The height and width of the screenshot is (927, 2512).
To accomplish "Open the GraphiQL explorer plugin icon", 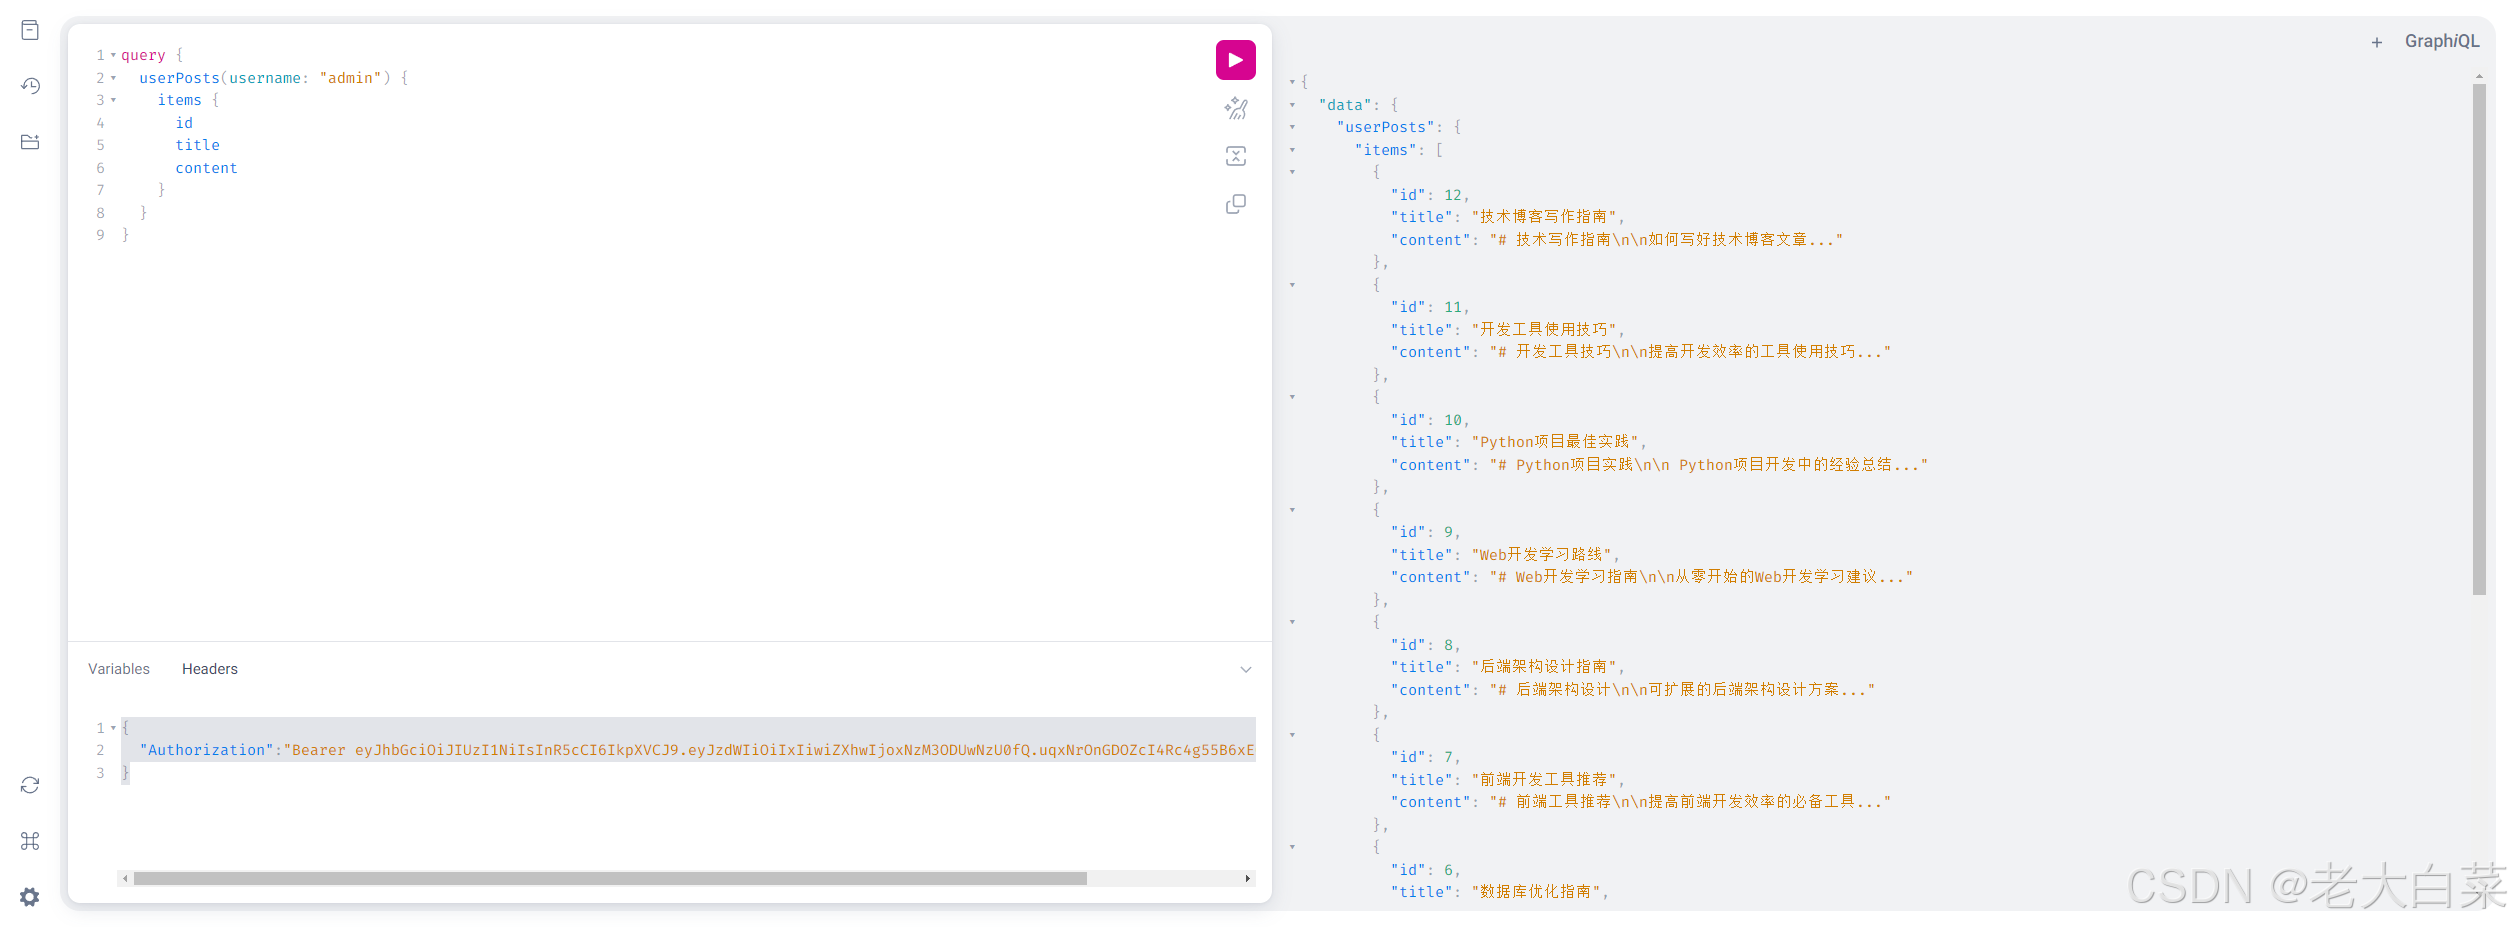I will tap(30, 142).
